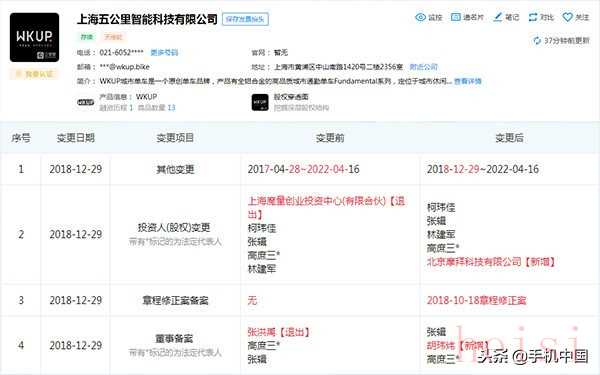The image size is (600, 375).
Task: Open the 股权穿透图 thumbnail
Action: click(x=260, y=103)
